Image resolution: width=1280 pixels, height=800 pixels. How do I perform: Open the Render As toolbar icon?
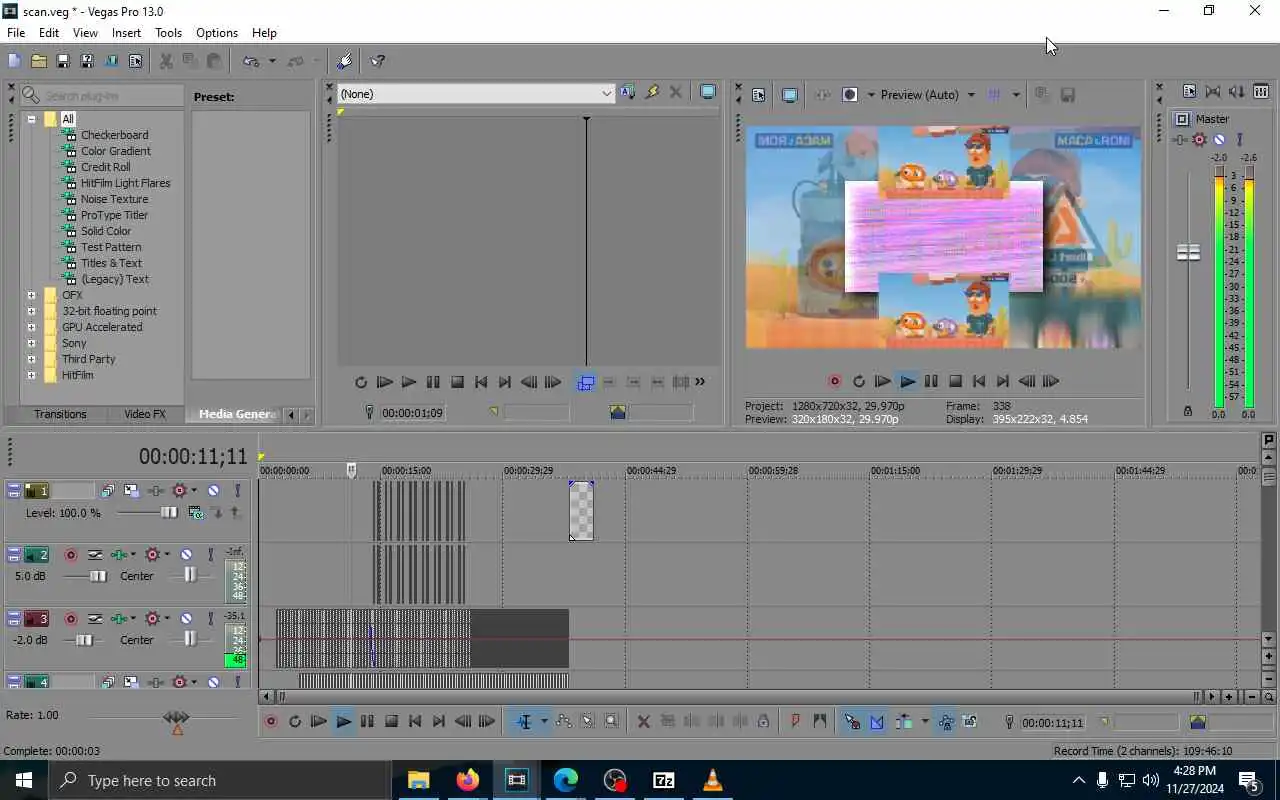pyautogui.click(x=111, y=61)
